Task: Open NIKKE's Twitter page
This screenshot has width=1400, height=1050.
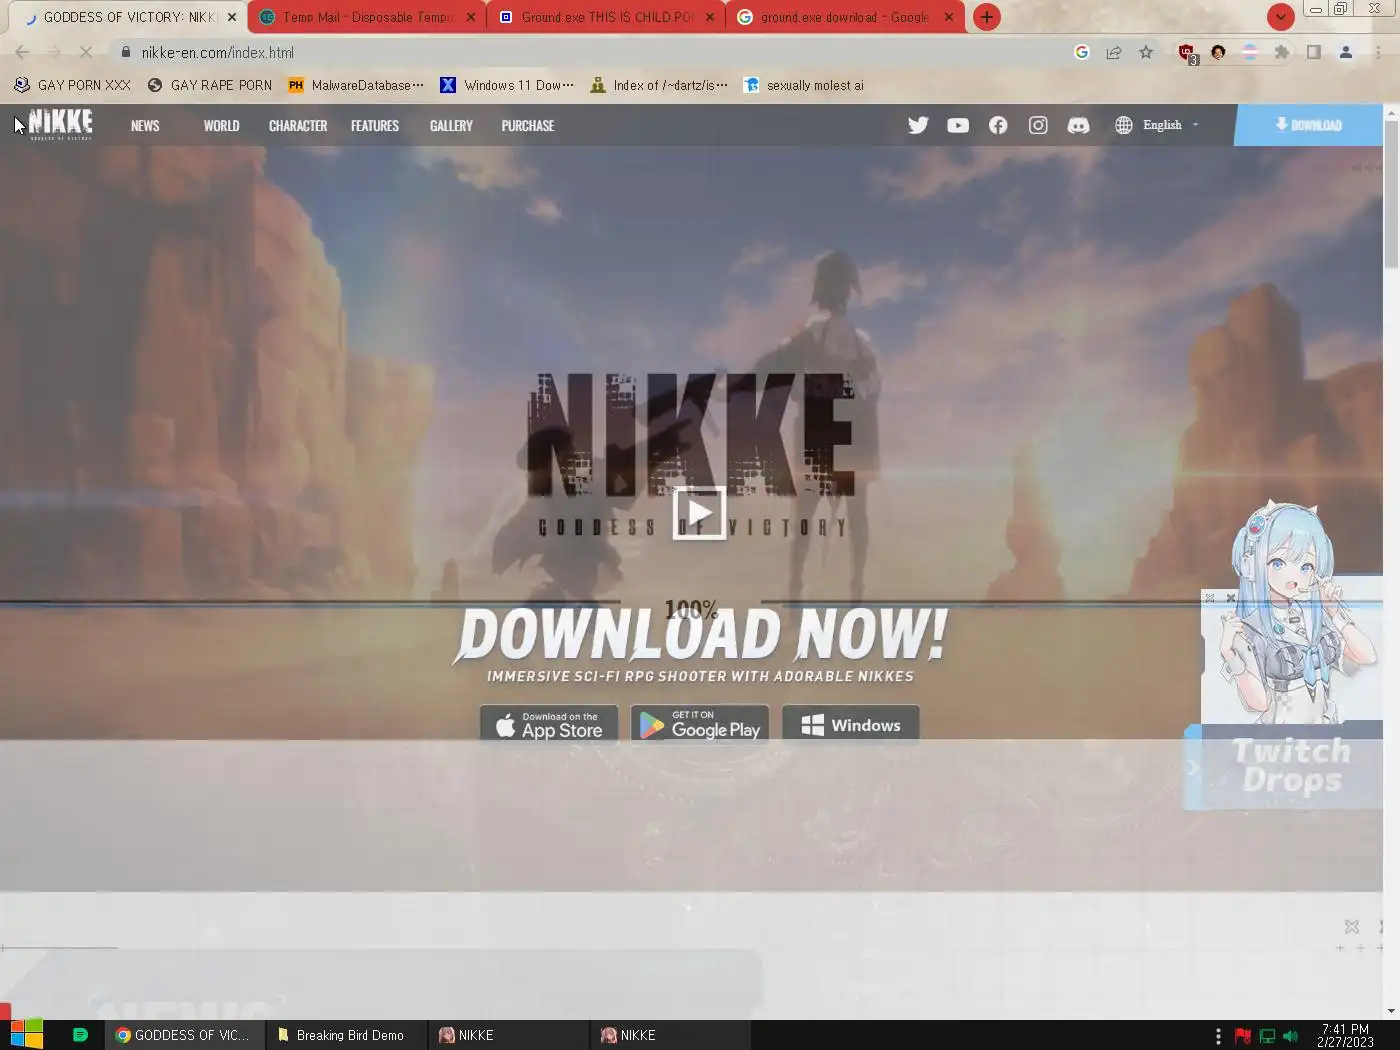Action: click(x=918, y=125)
